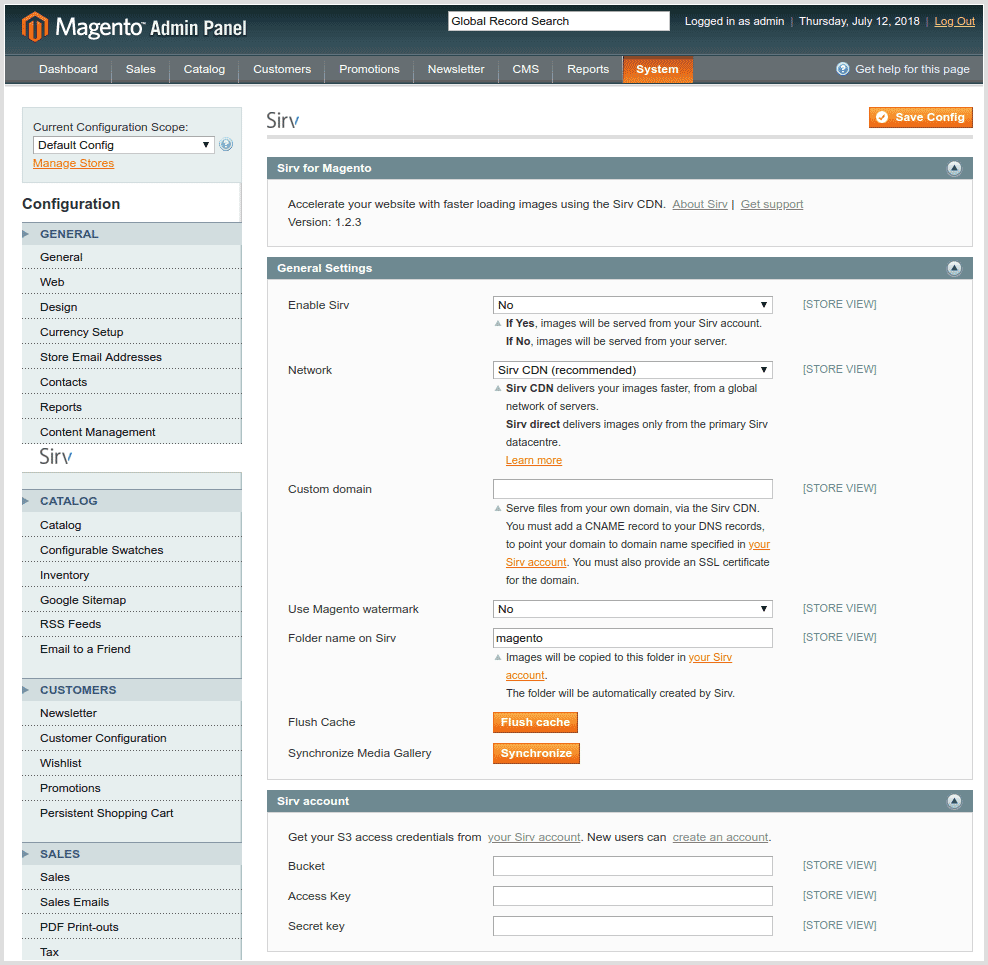
Task: Select Currency Setup in the sidebar
Action: [x=82, y=332]
